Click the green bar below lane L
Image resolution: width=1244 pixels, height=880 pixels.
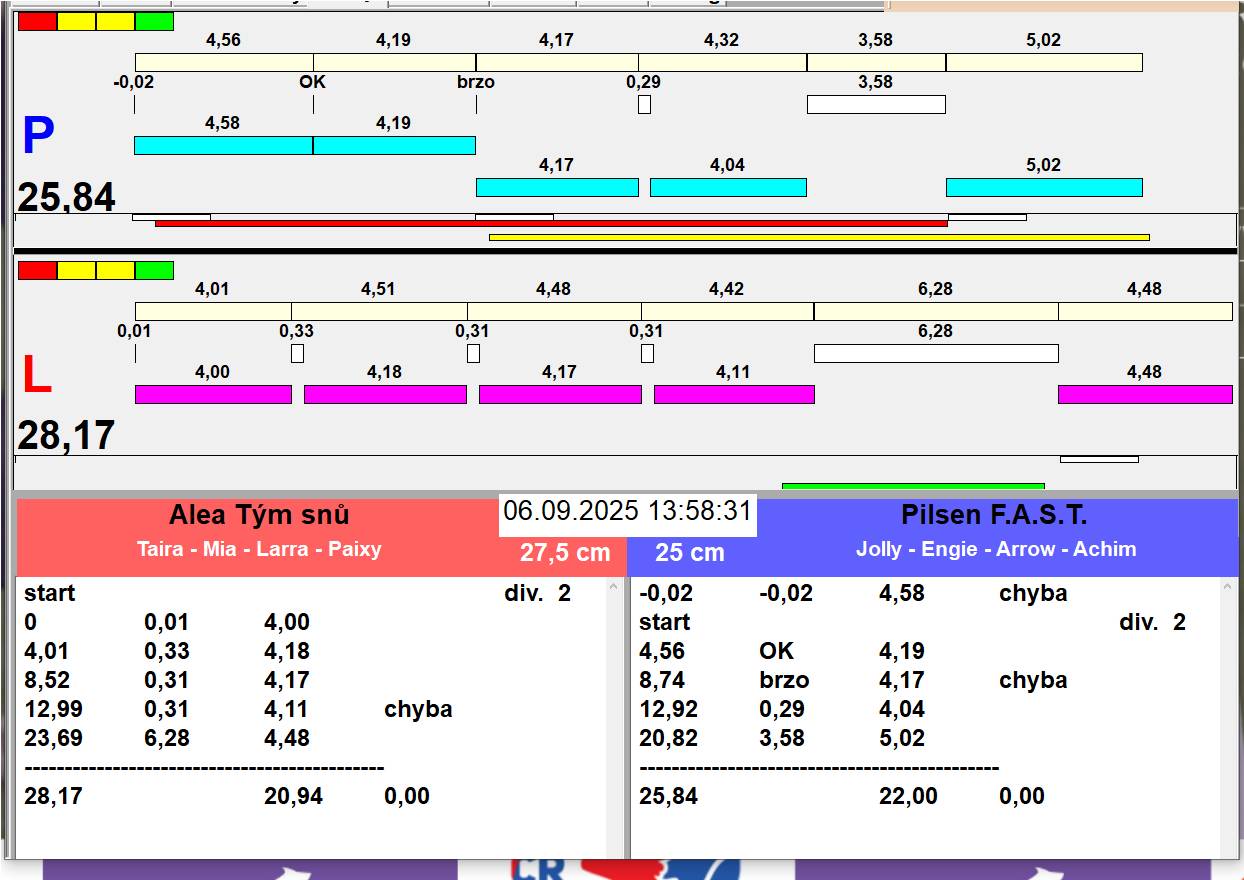pos(913,486)
